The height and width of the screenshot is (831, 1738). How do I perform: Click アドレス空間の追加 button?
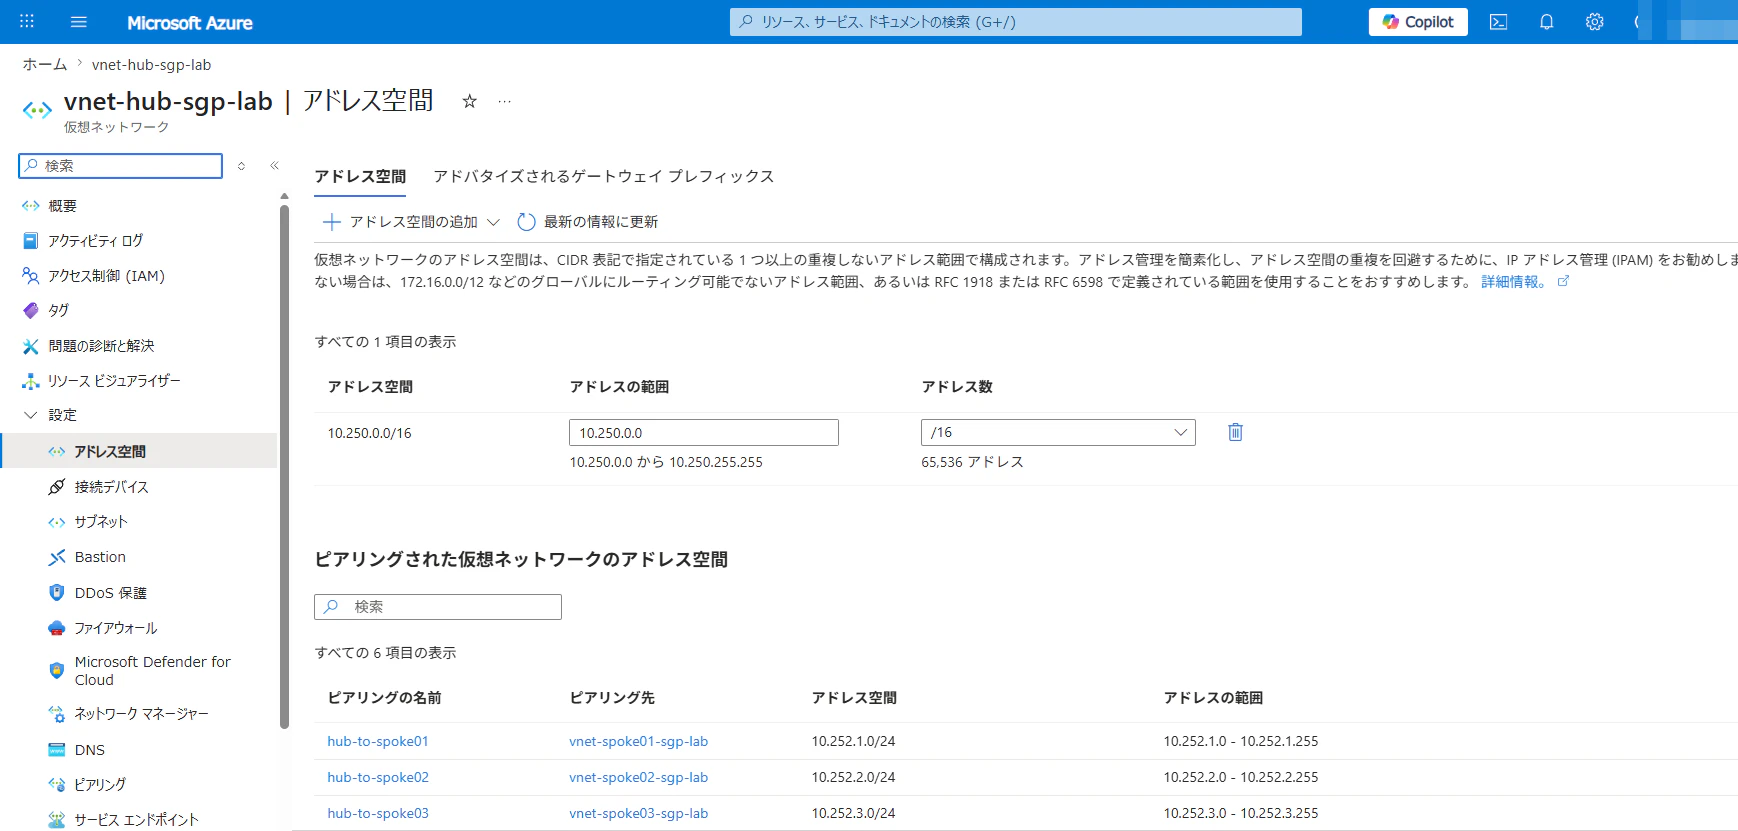point(401,222)
